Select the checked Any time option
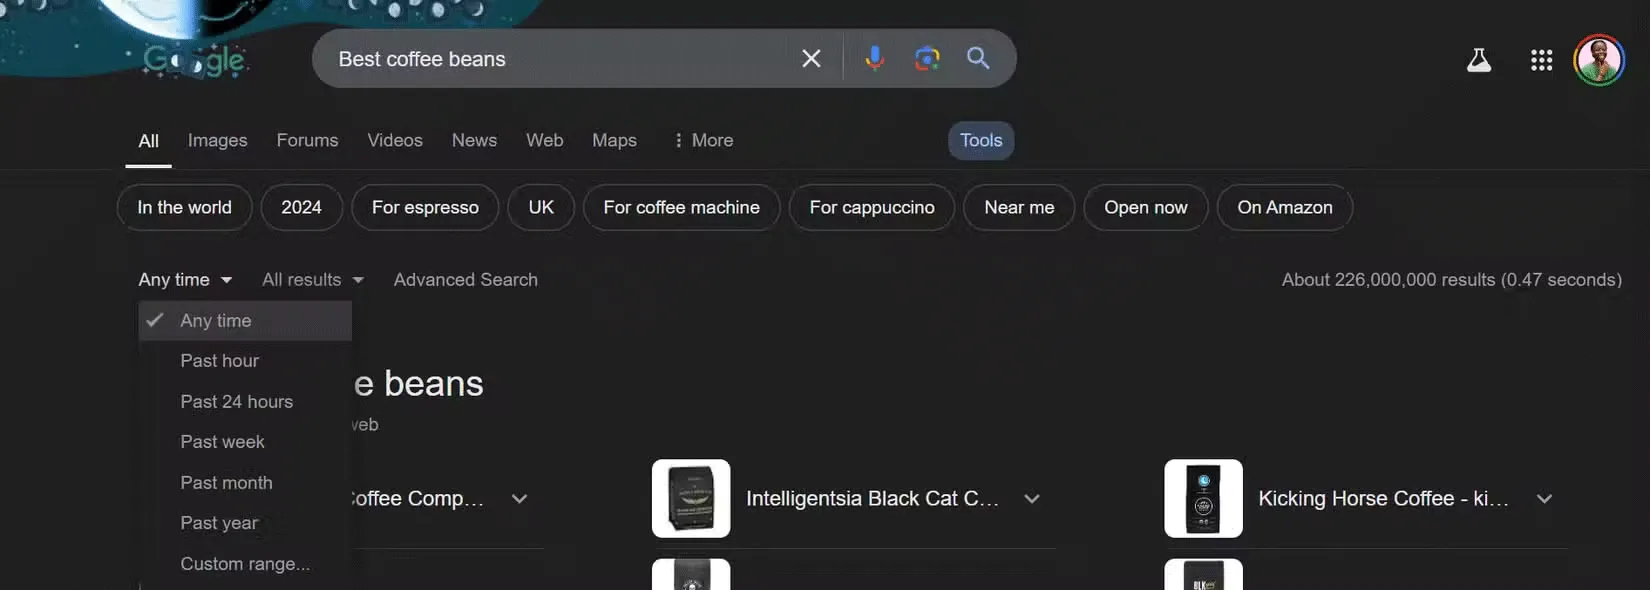This screenshot has height=590, width=1650. coord(216,321)
